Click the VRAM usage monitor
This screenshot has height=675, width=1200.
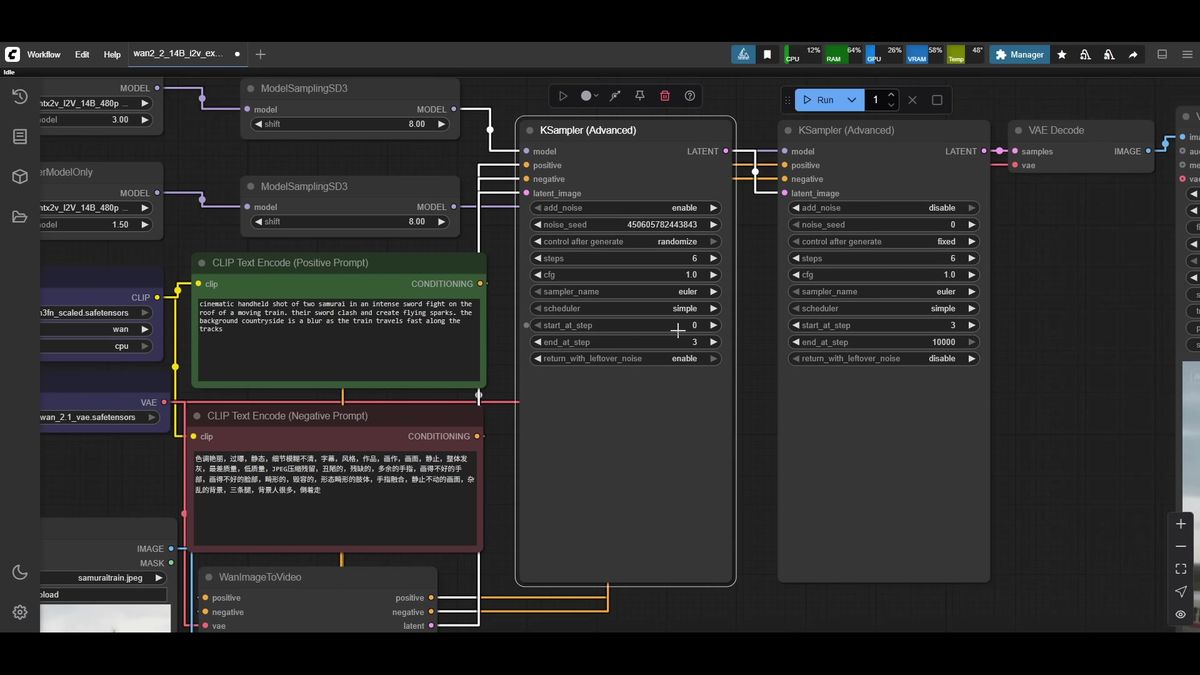(x=924, y=54)
